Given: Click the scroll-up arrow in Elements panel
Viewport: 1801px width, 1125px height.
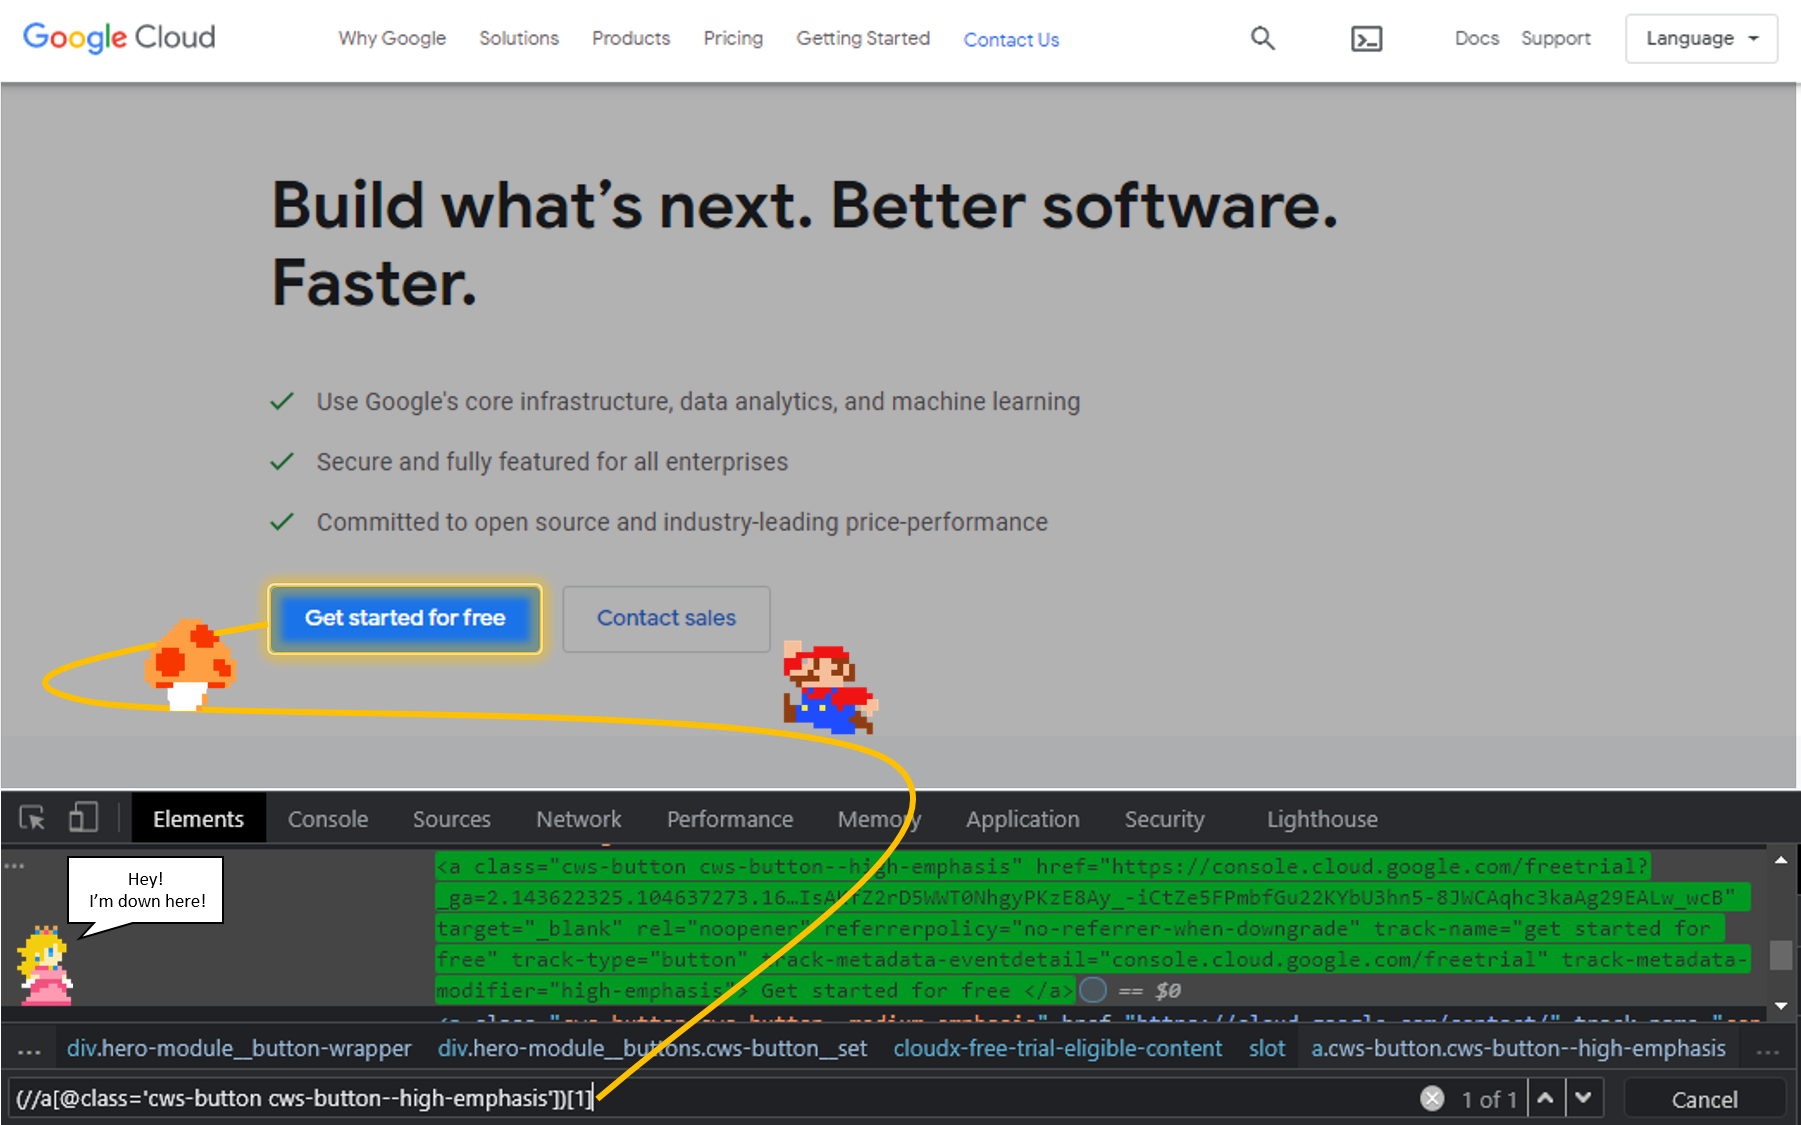Looking at the screenshot, I should (x=1781, y=860).
